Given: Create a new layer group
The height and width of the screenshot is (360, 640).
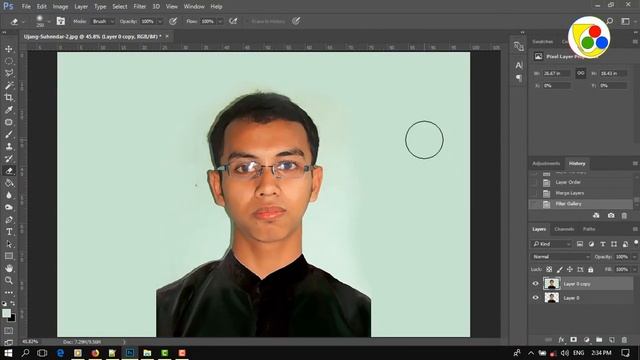Looking at the screenshot, I should (x=599, y=340).
